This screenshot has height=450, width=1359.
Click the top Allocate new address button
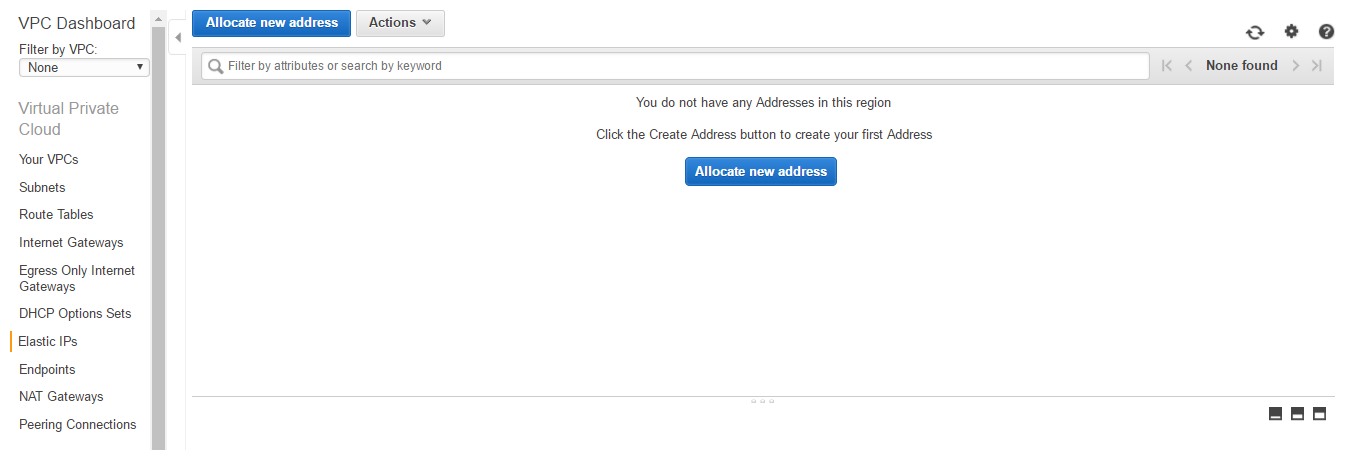pyautogui.click(x=271, y=23)
